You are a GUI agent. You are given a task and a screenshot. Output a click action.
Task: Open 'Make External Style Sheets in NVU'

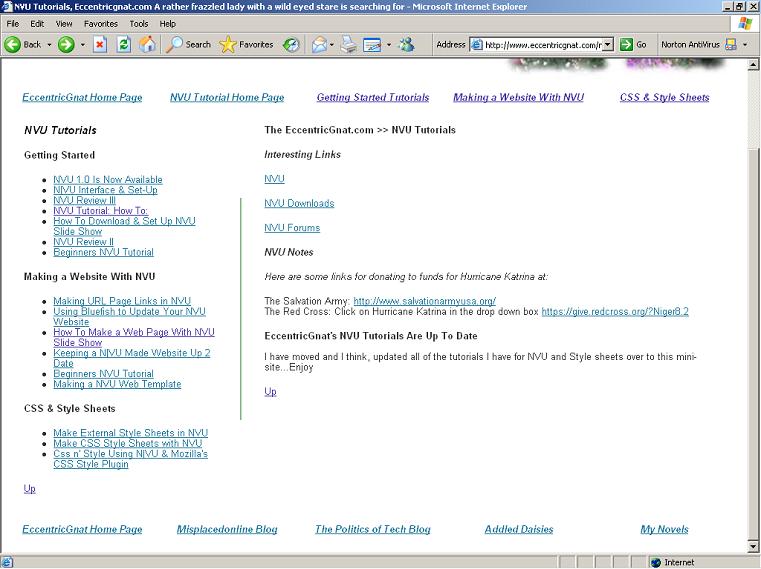(x=130, y=433)
